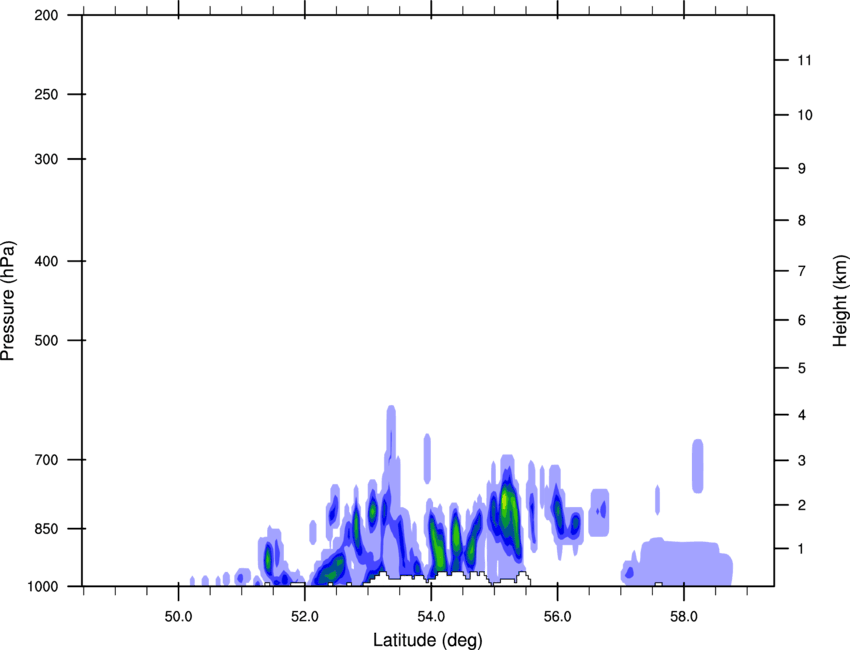Click the 200 pressure tick label
Viewport: 850px width, 650px height.
[46, 15]
